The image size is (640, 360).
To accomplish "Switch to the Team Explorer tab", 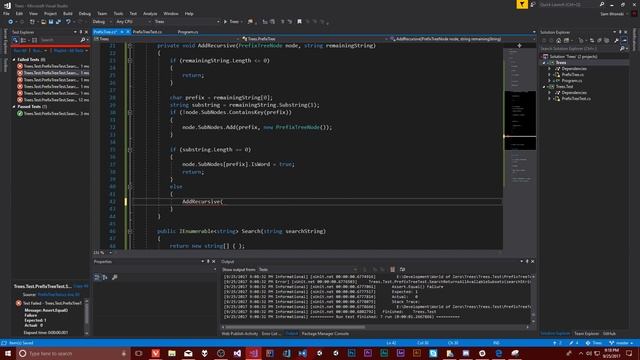I will (587, 333).
